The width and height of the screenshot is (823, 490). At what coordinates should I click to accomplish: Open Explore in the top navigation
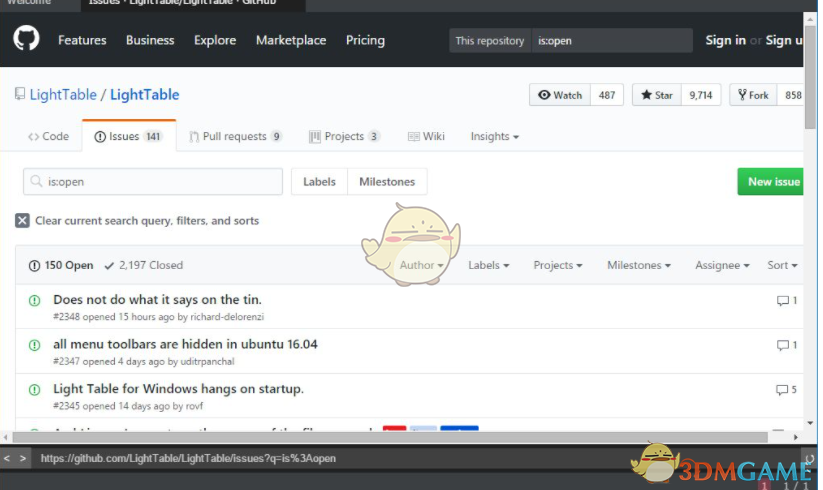coord(215,40)
